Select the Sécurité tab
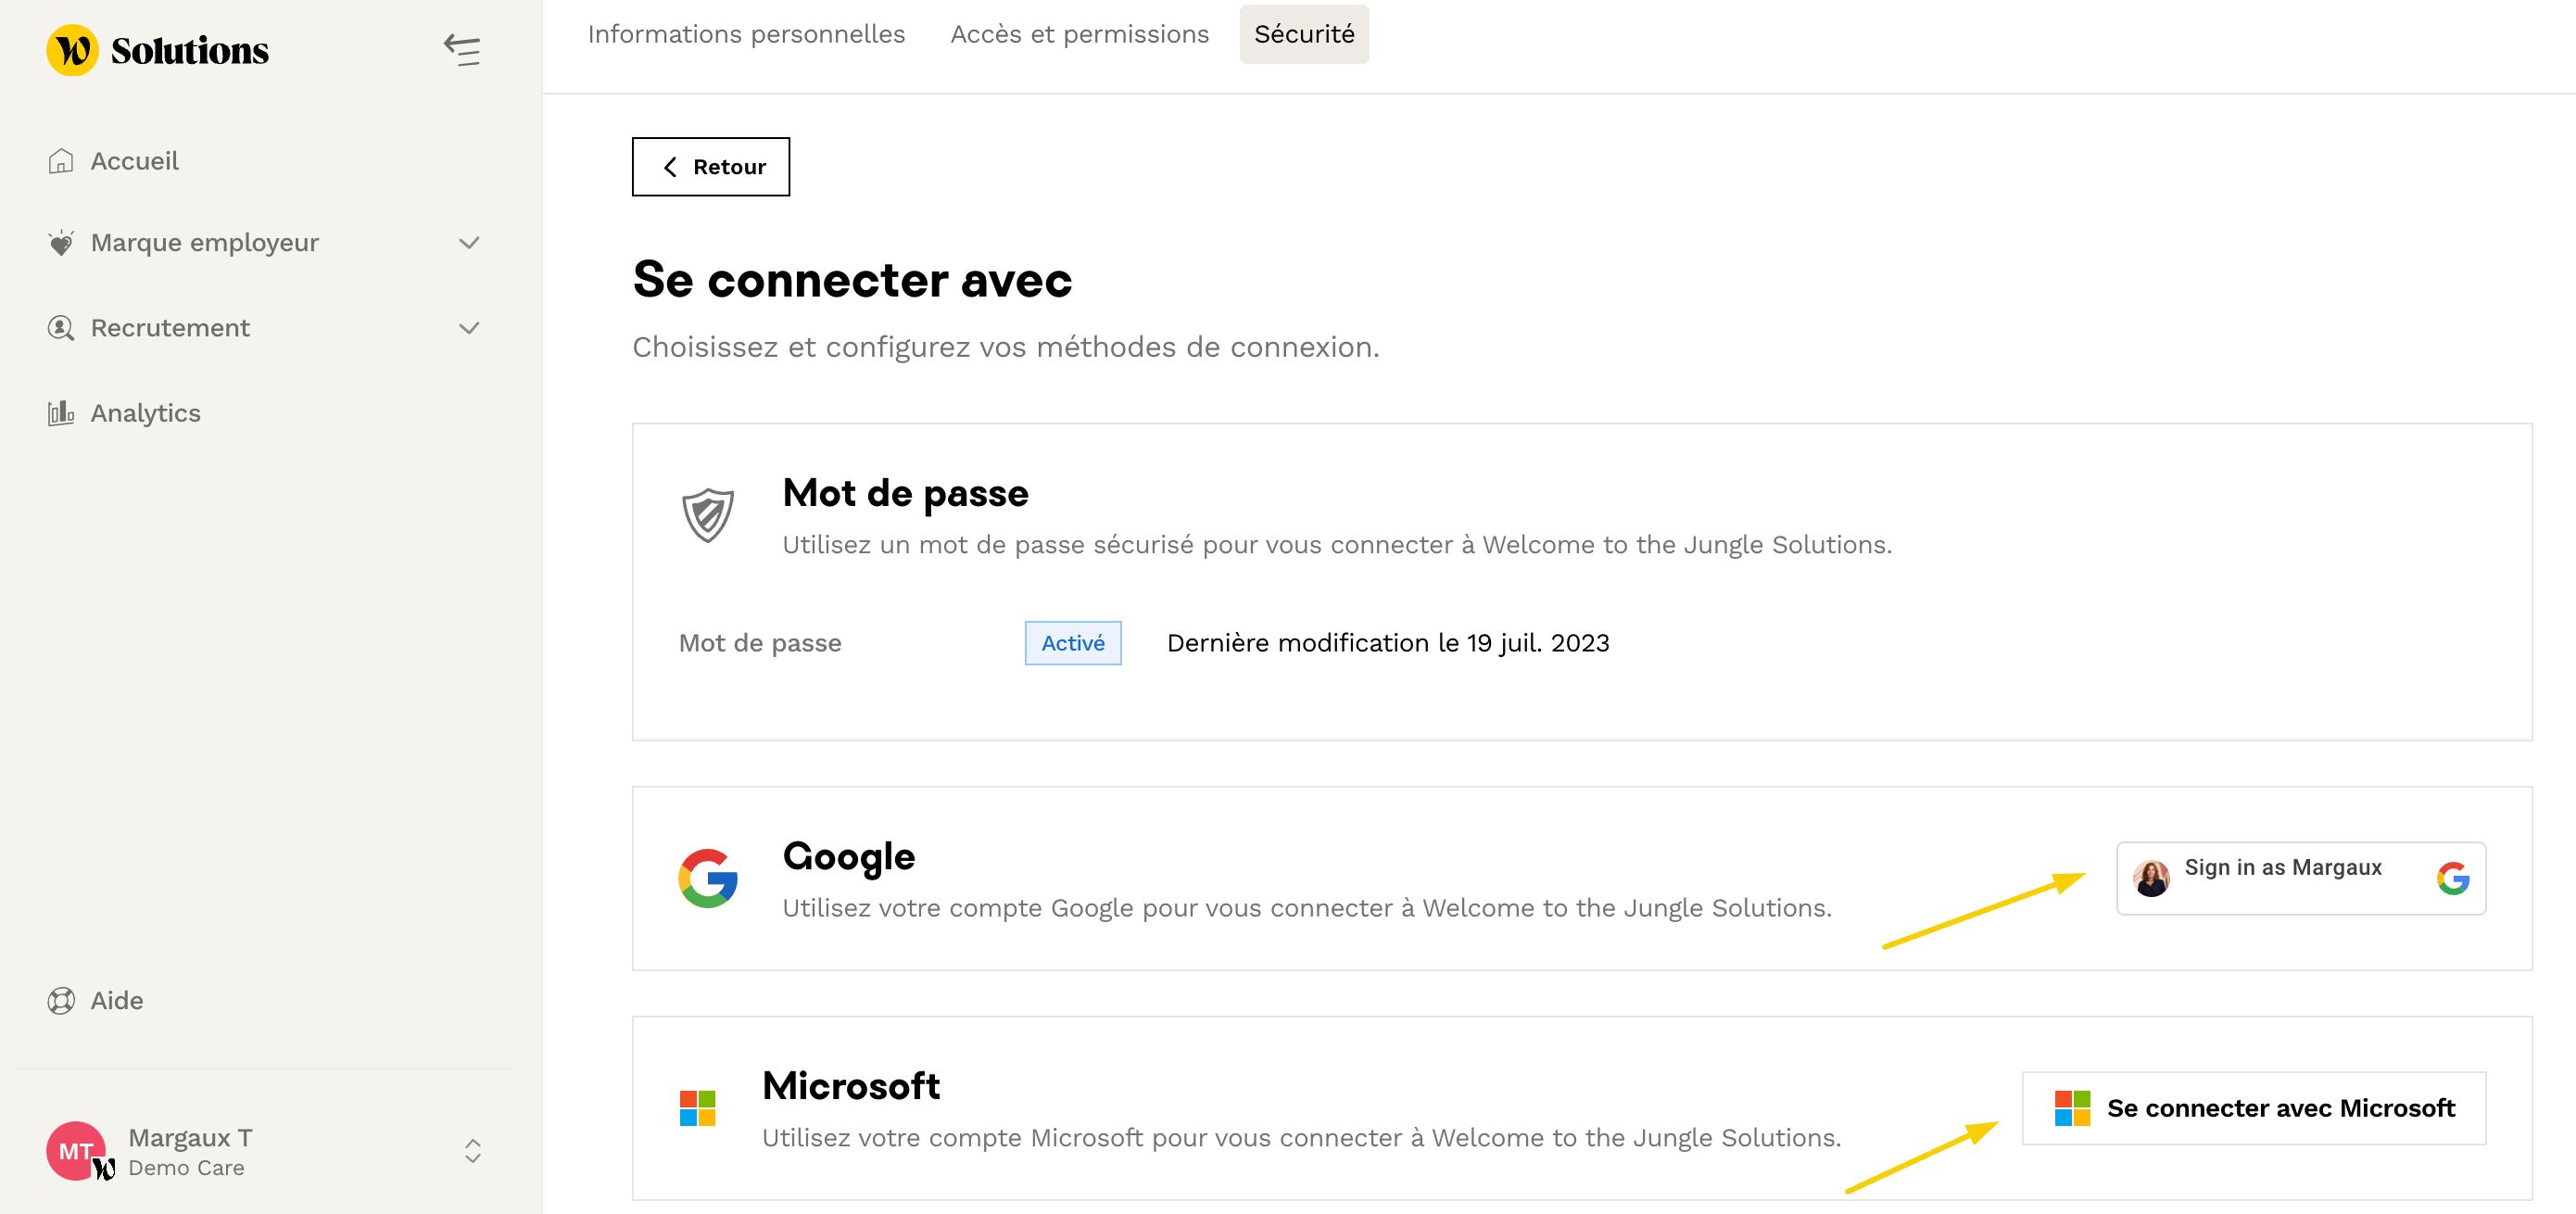The image size is (2576, 1214). [1304, 34]
